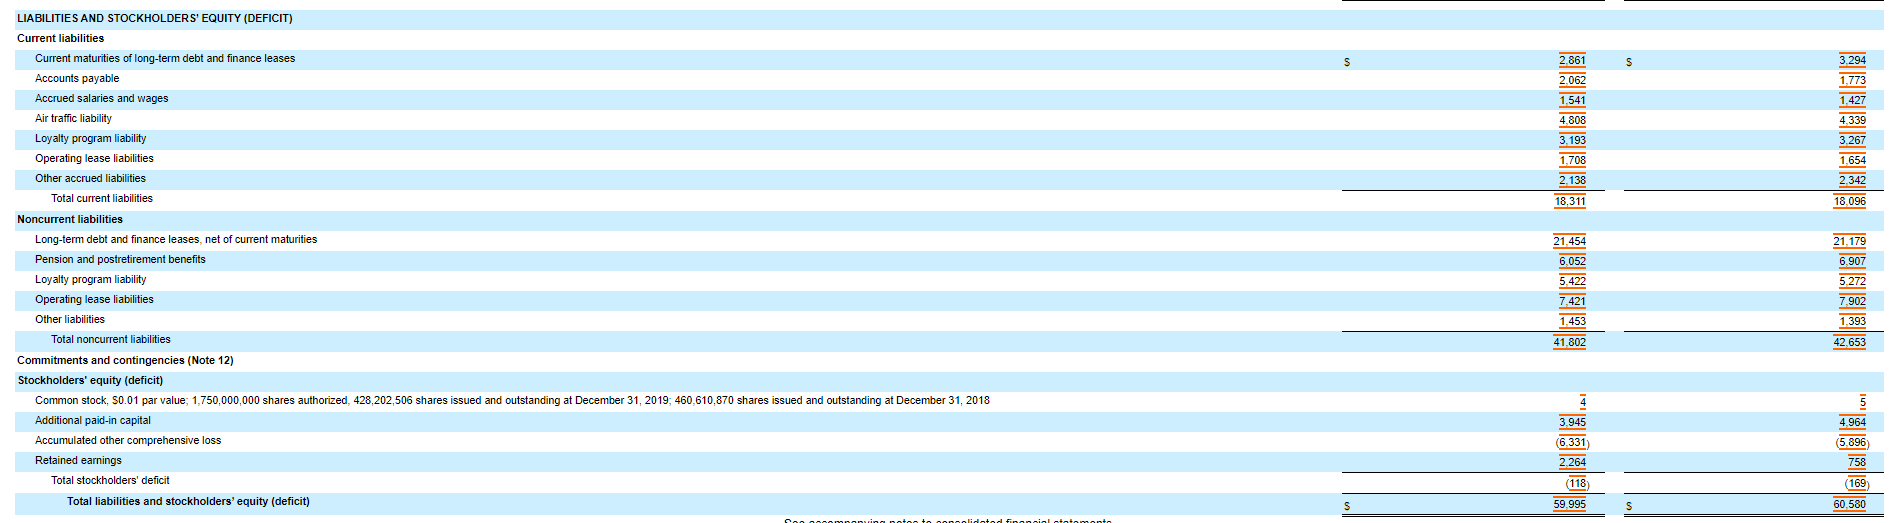
Task: Click the 'Stockholders' equity (deficit)' heading
Action: pyautogui.click(x=90, y=380)
